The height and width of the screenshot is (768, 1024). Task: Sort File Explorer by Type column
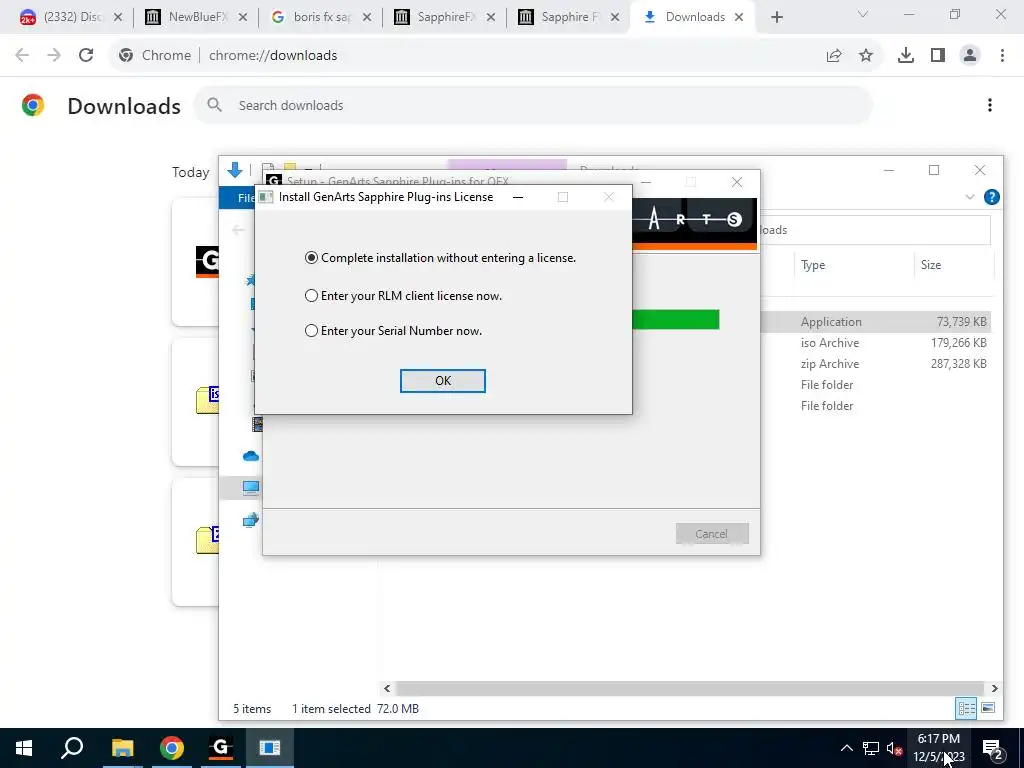[x=853, y=265]
